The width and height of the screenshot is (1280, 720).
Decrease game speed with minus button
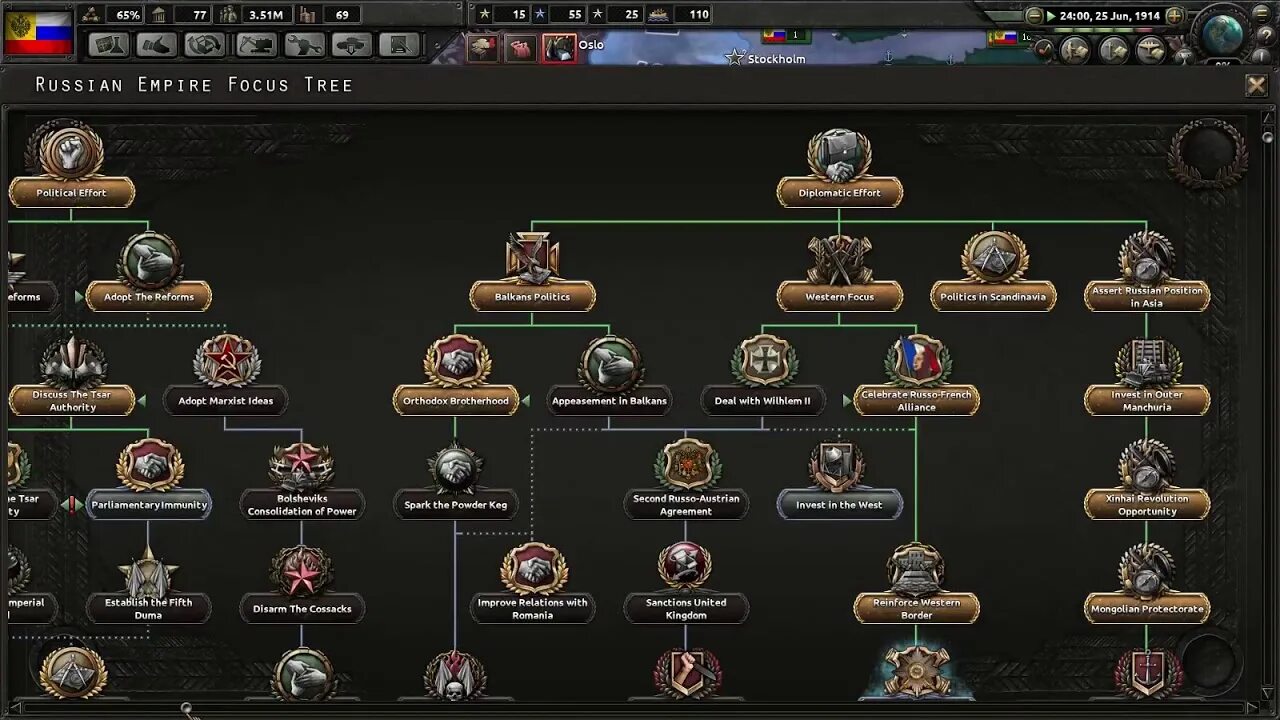(x=1035, y=16)
